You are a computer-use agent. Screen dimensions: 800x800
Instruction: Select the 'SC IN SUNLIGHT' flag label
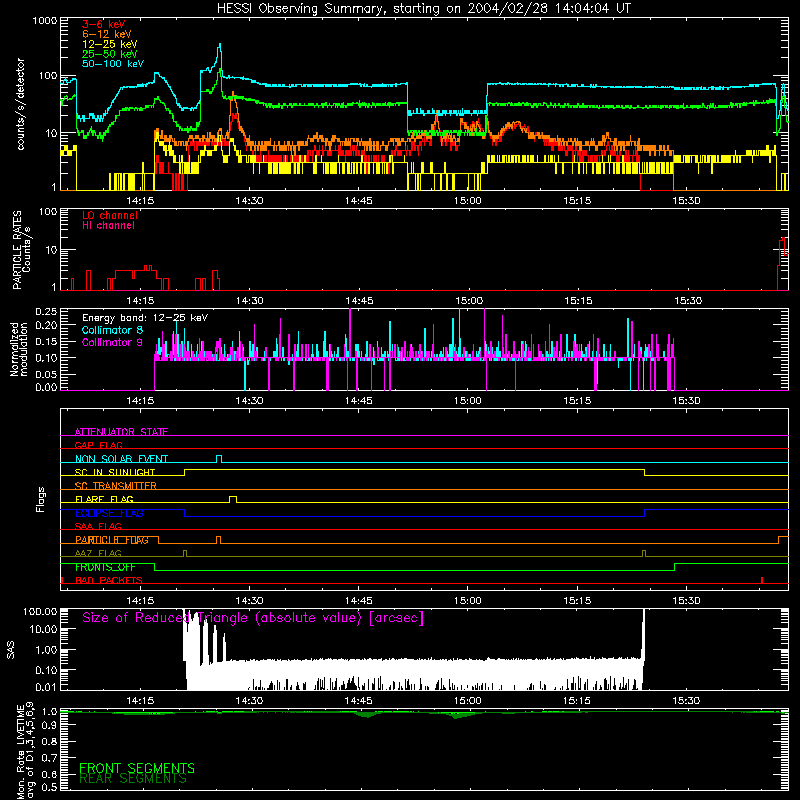115,472
